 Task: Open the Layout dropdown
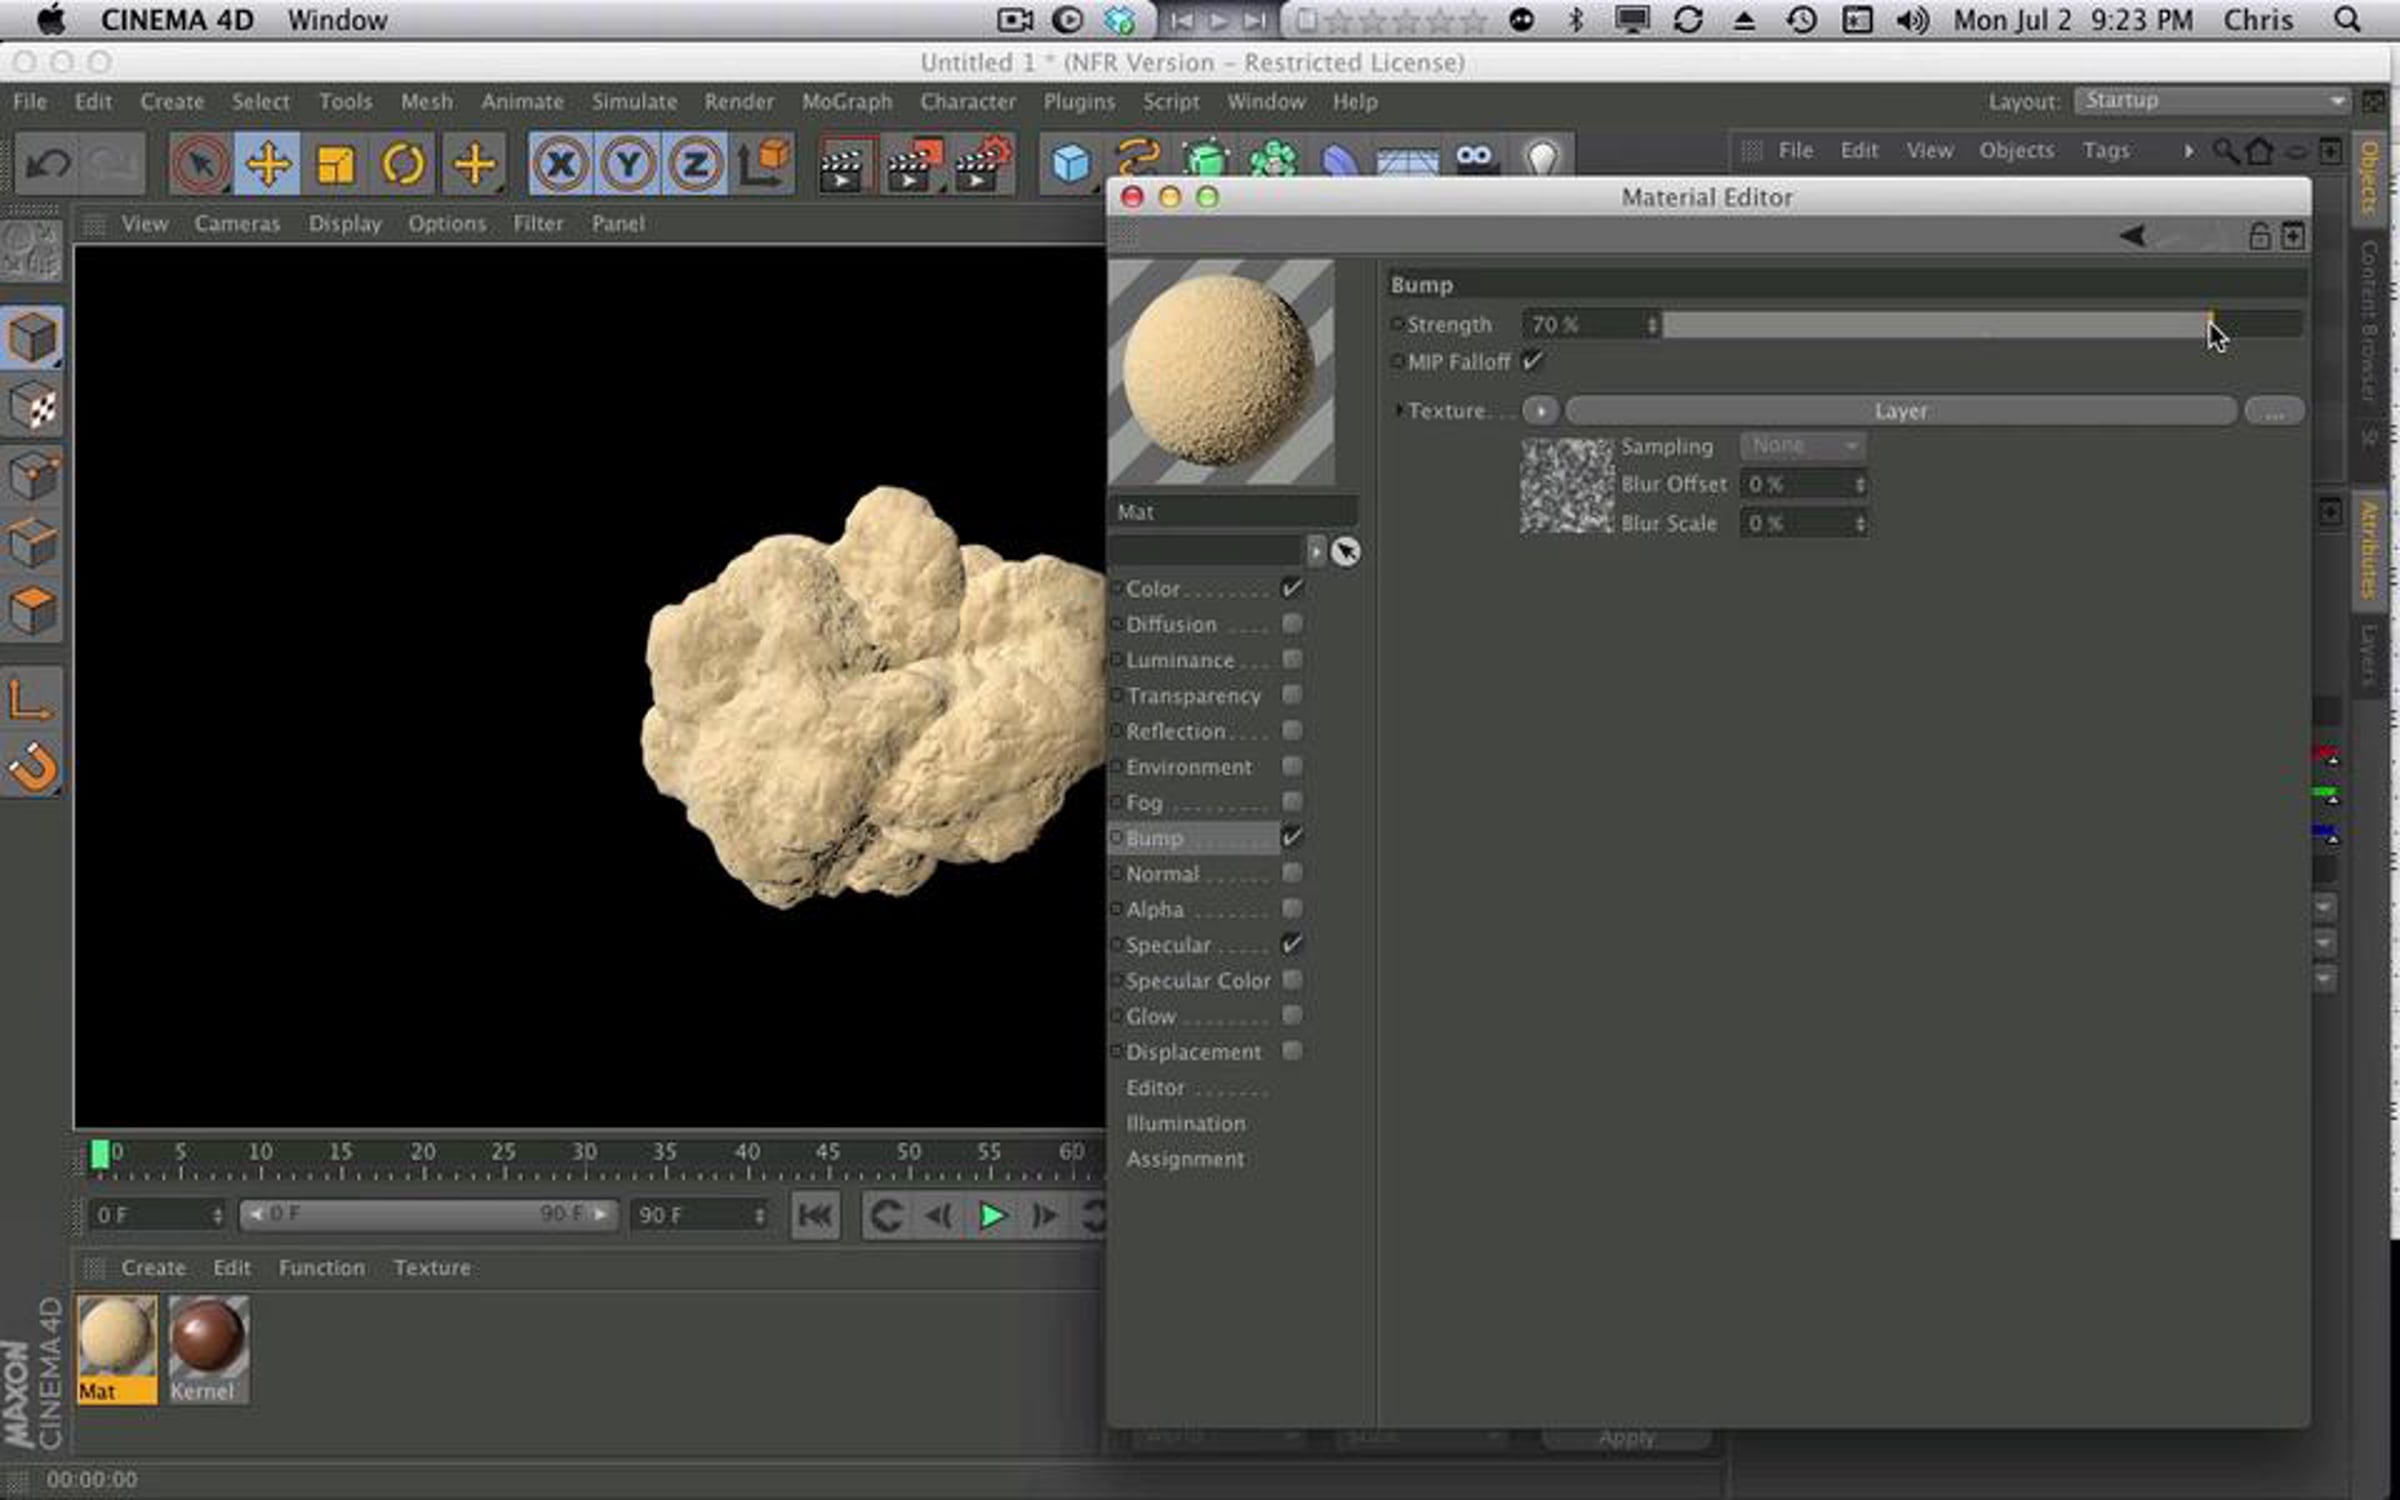coord(2211,101)
